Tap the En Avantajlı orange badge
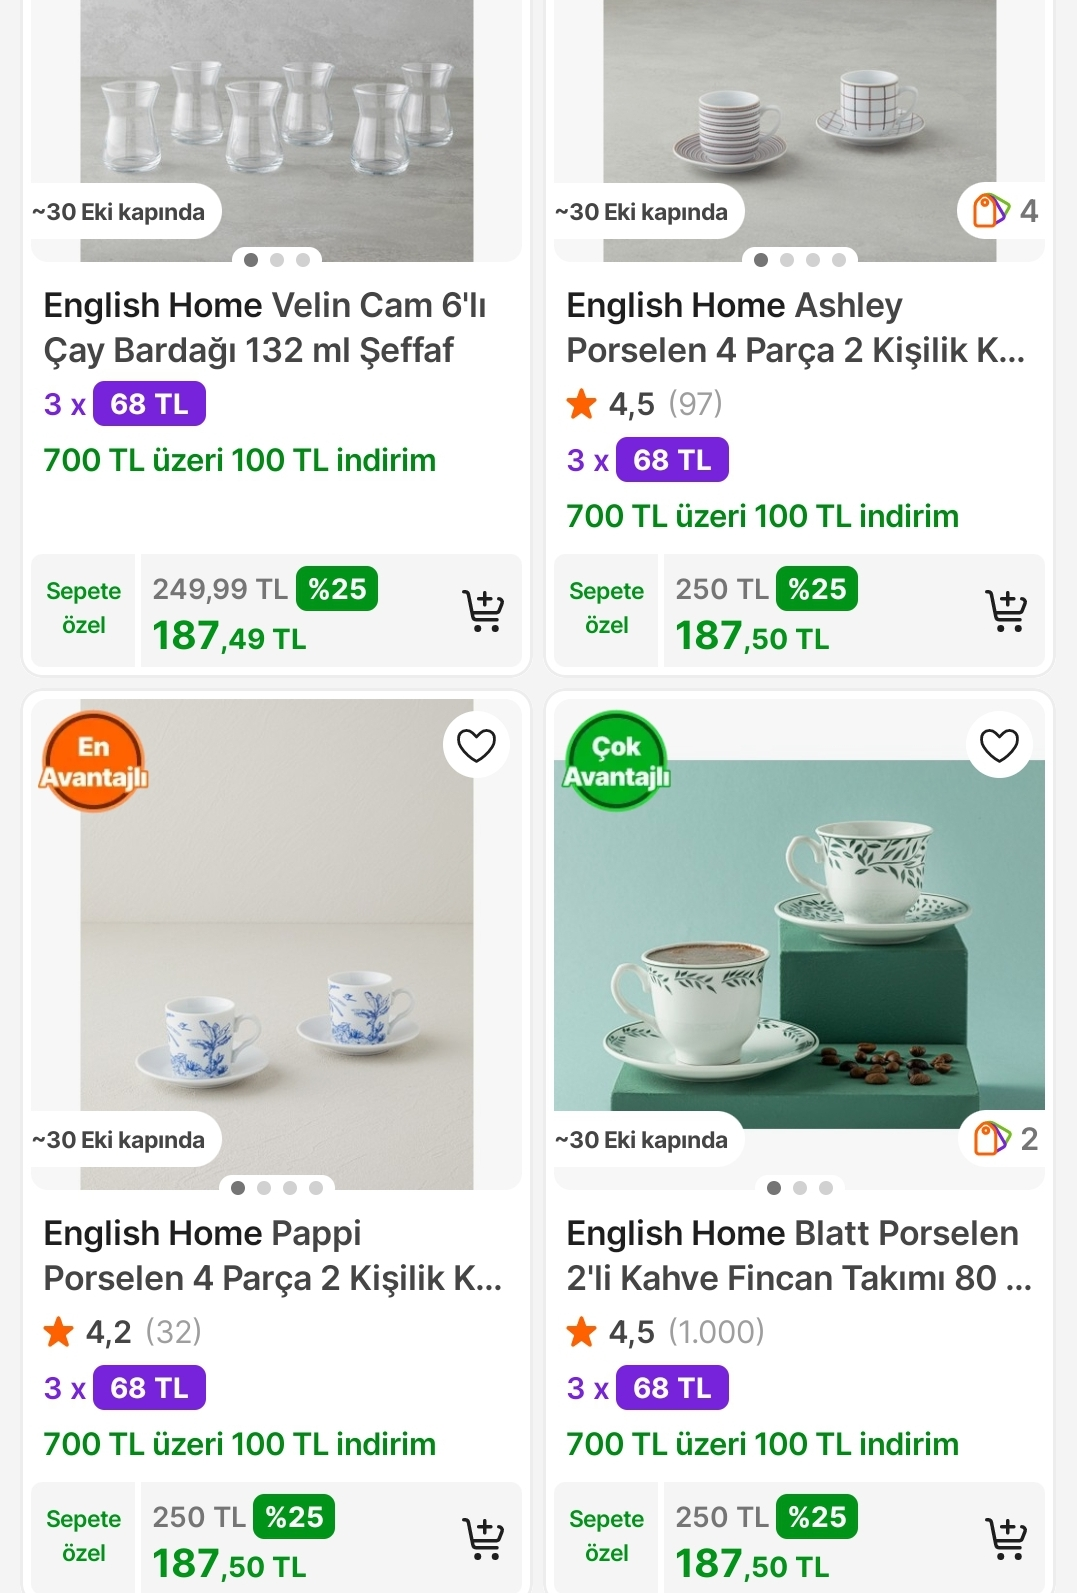Screen dimensions: 1077x1593 pos(94,762)
